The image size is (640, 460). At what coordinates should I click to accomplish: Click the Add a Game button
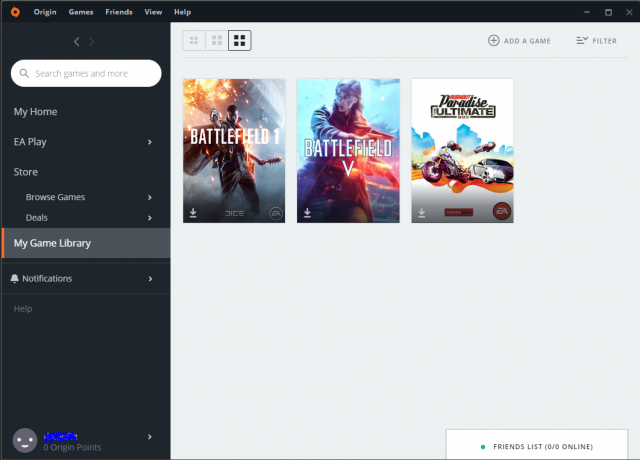[x=521, y=40]
